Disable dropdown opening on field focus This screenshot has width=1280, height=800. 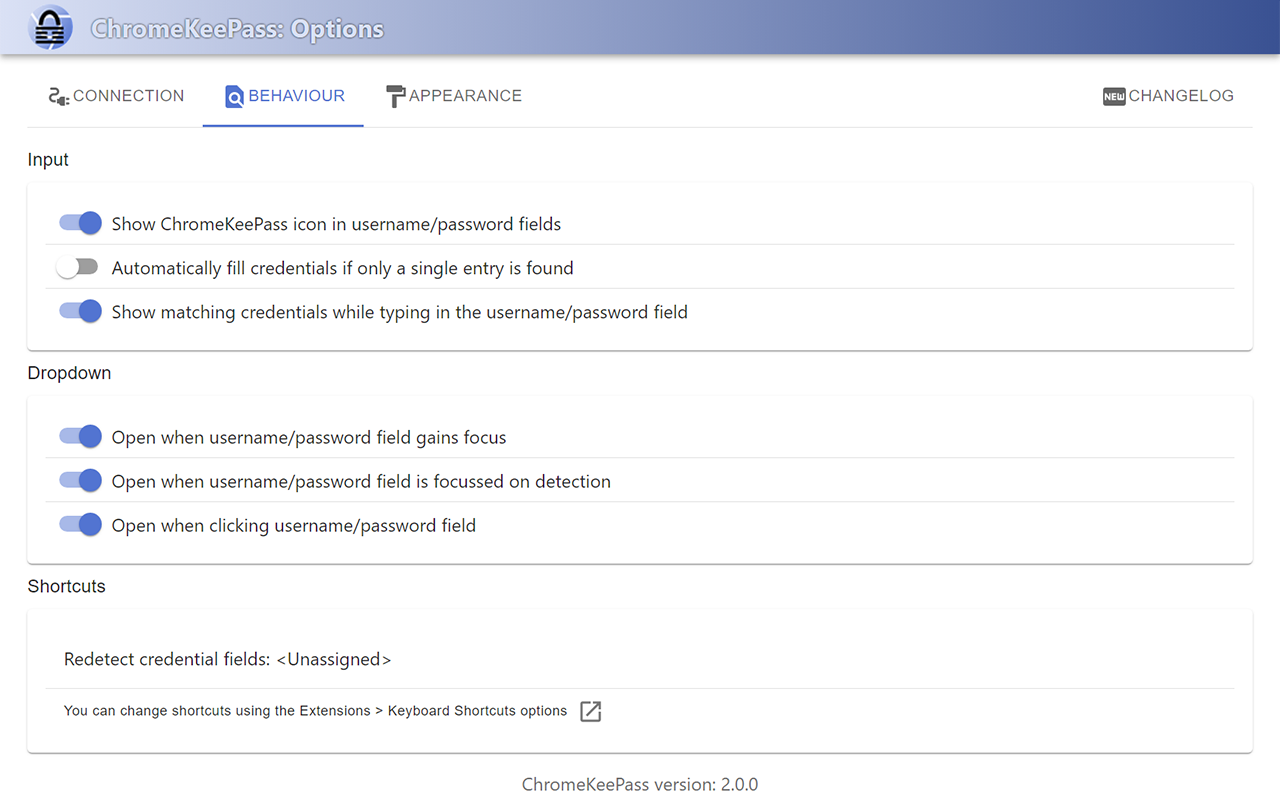point(79,436)
